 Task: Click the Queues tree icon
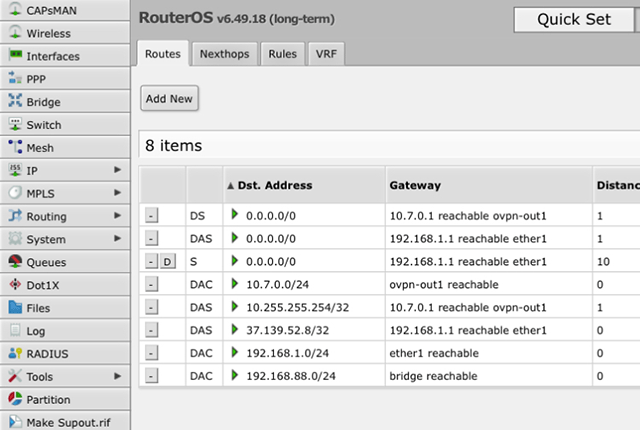coord(15,261)
